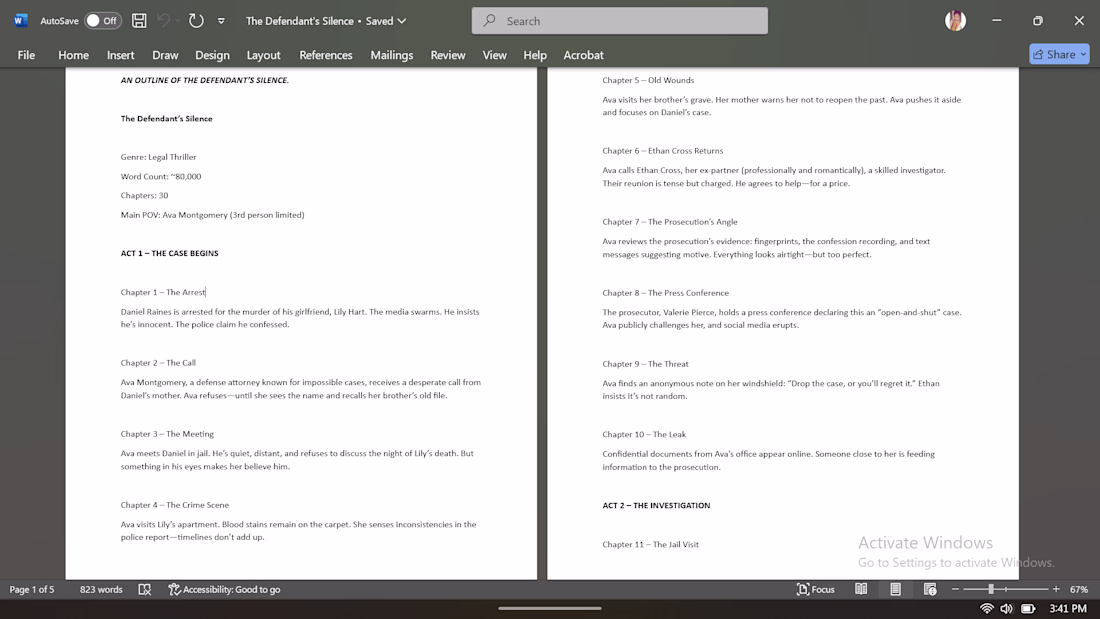Open the Undo history dropdown arrow
This screenshot has width=1100, height=619.
click(x=177, y=20)
